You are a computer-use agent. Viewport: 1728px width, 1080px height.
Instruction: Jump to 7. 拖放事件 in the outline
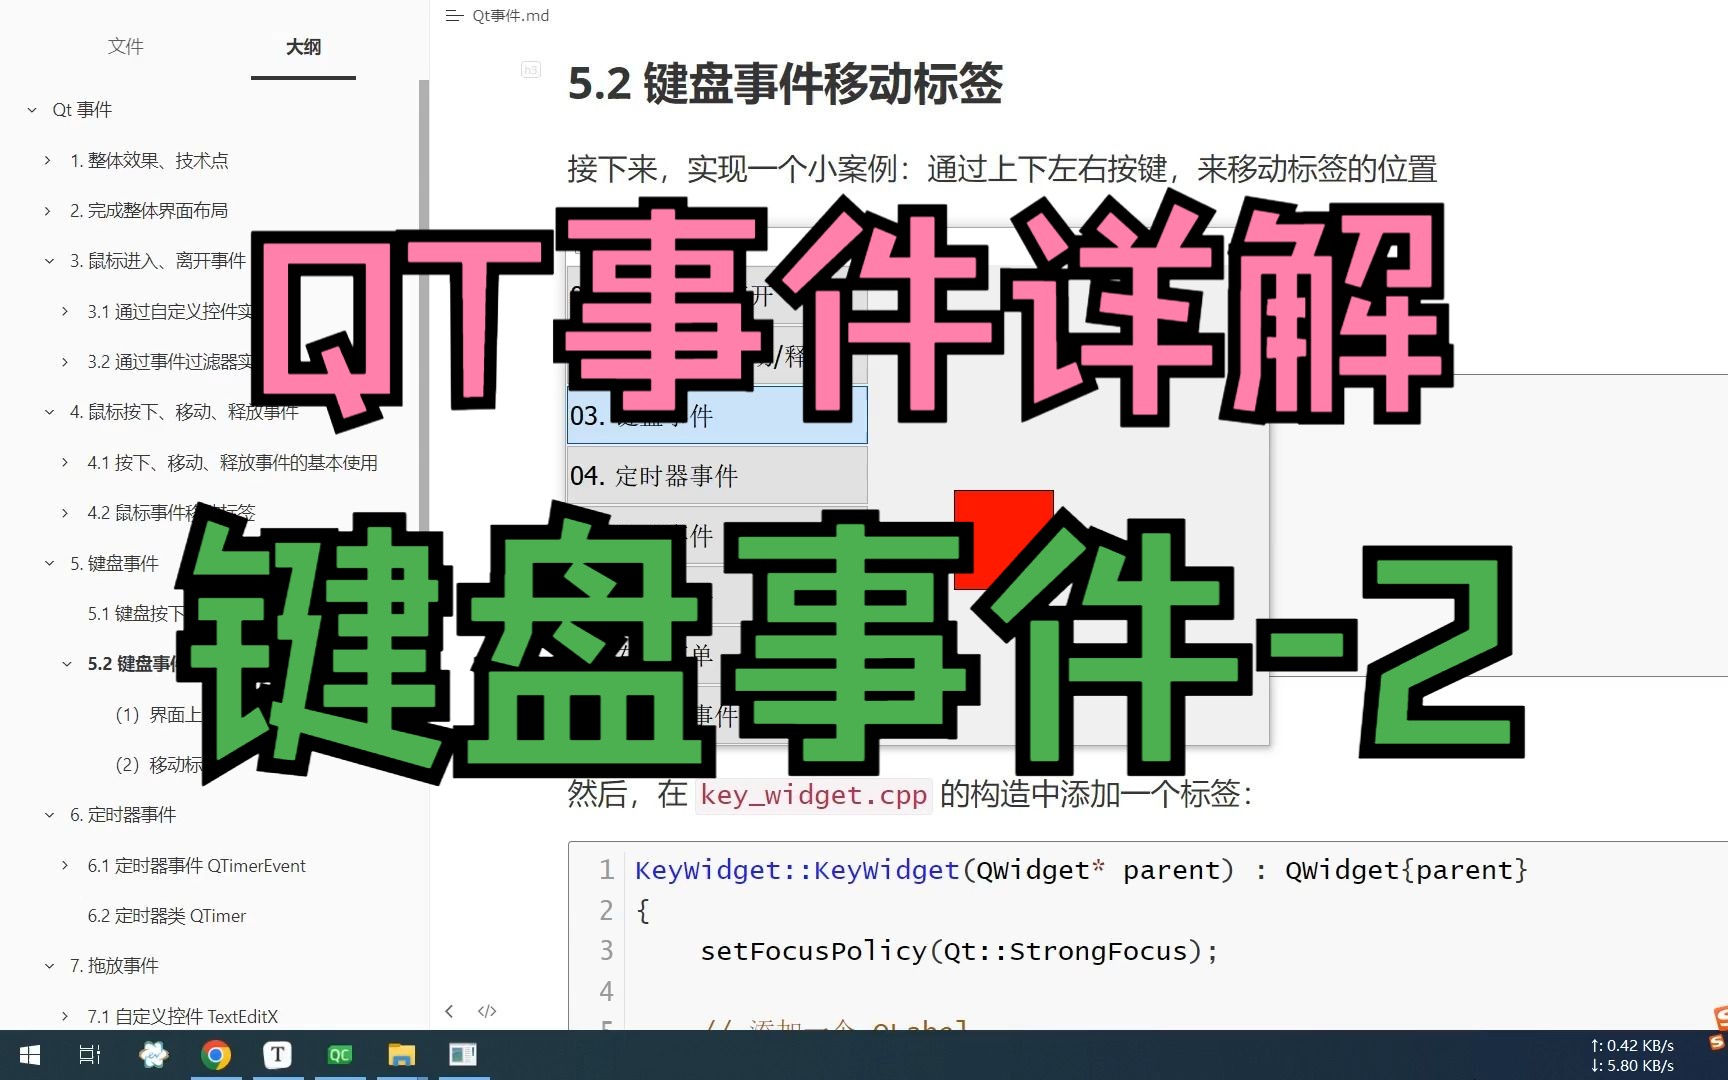coord(114,966)
